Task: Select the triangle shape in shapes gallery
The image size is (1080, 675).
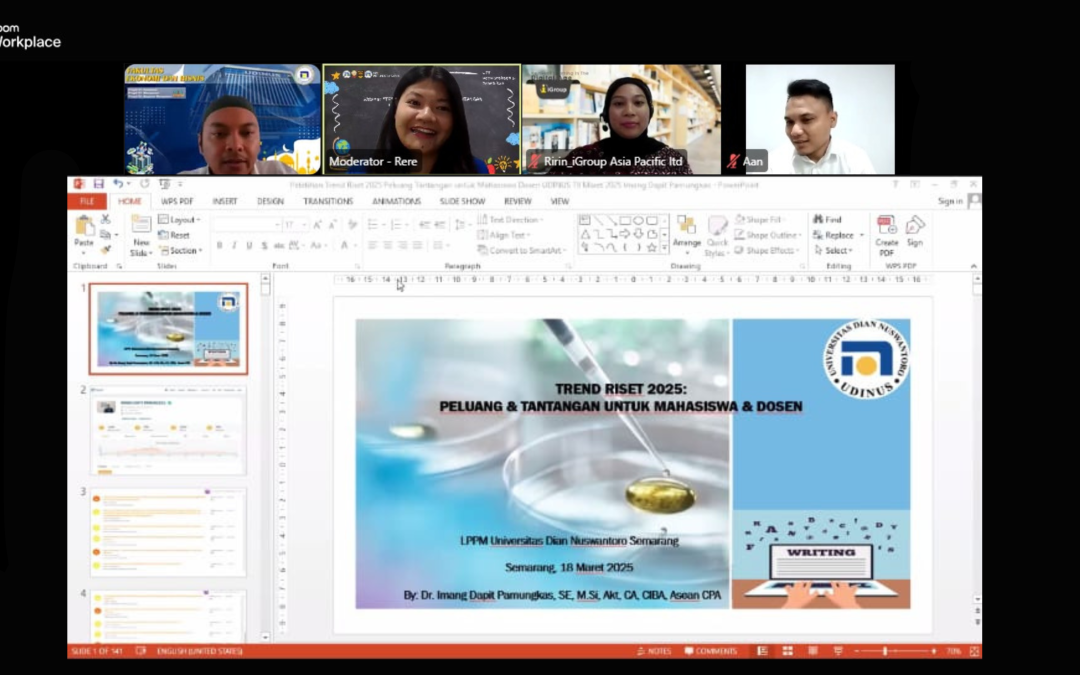Action: click(585, 233)
